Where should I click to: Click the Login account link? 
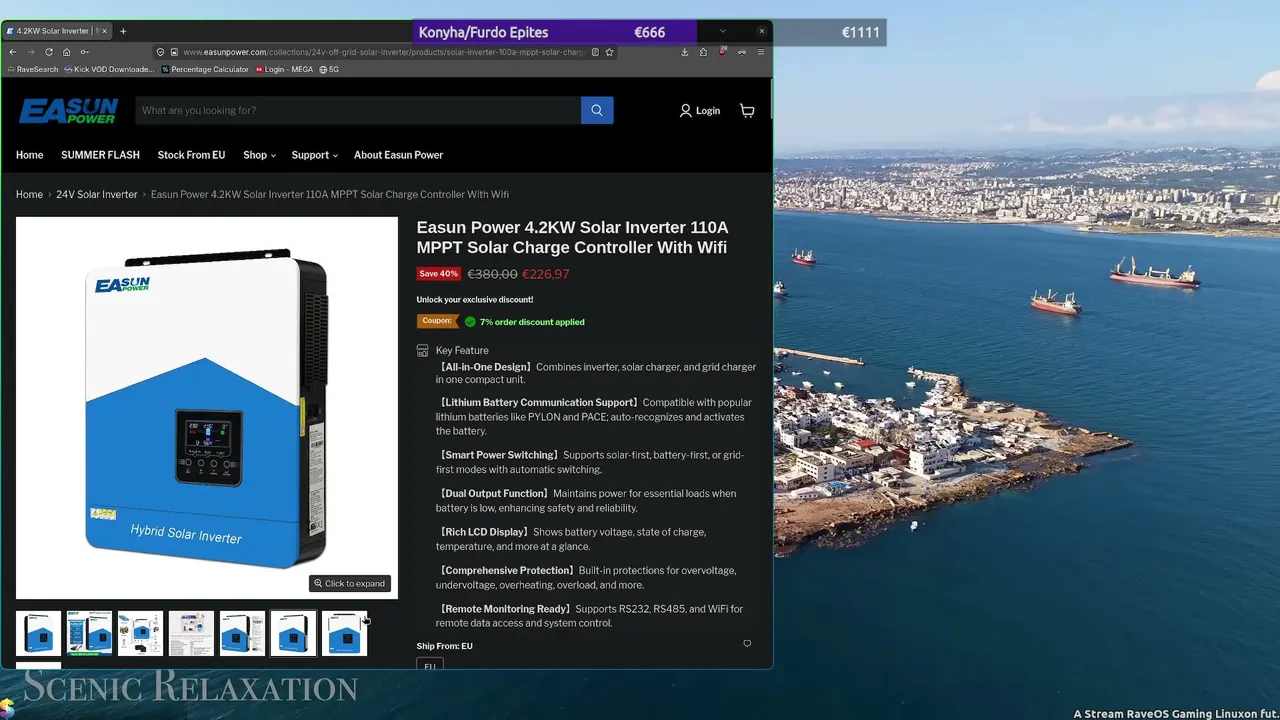[x=700, y=111]
